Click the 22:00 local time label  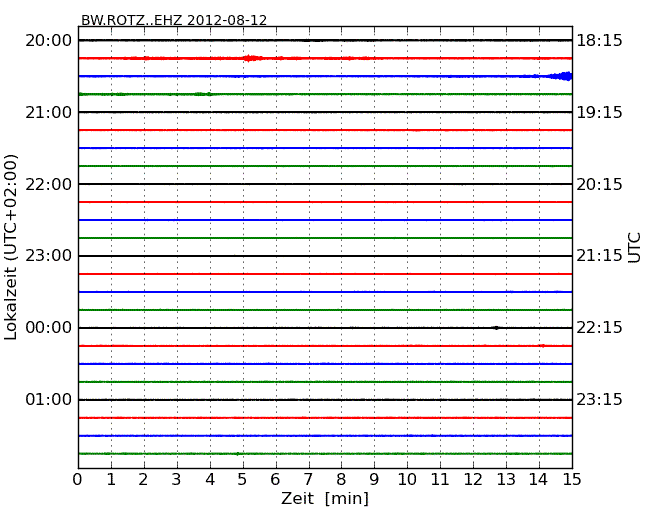(x=49, y=184)
